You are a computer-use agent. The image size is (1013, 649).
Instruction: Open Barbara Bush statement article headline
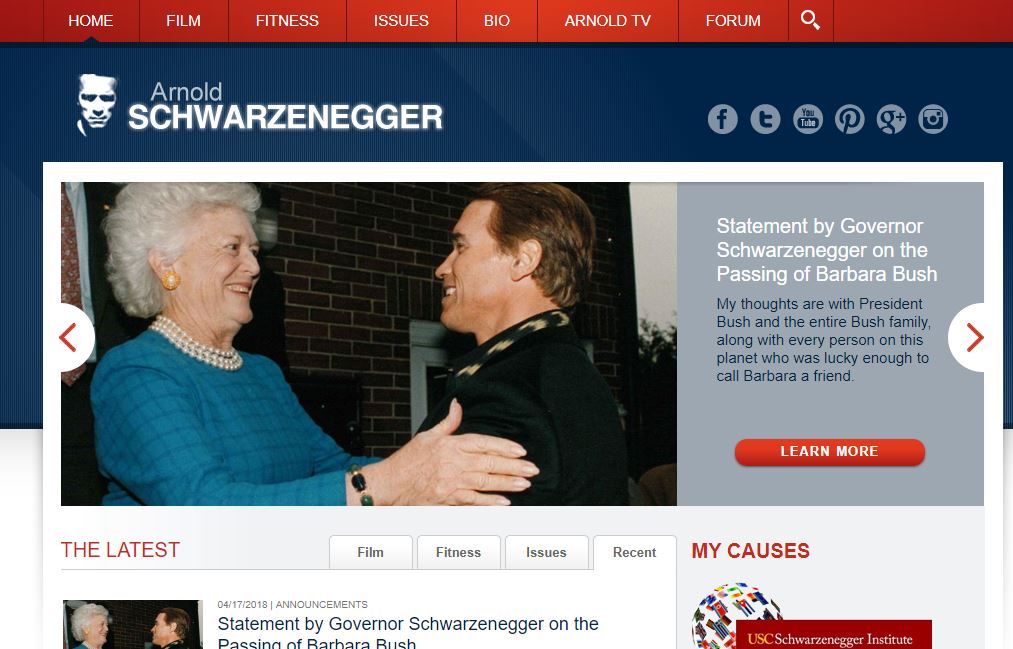tap(408, 633)
